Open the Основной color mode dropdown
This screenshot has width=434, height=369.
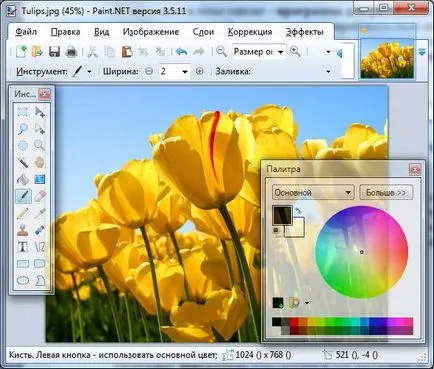(x=313, y=192)
